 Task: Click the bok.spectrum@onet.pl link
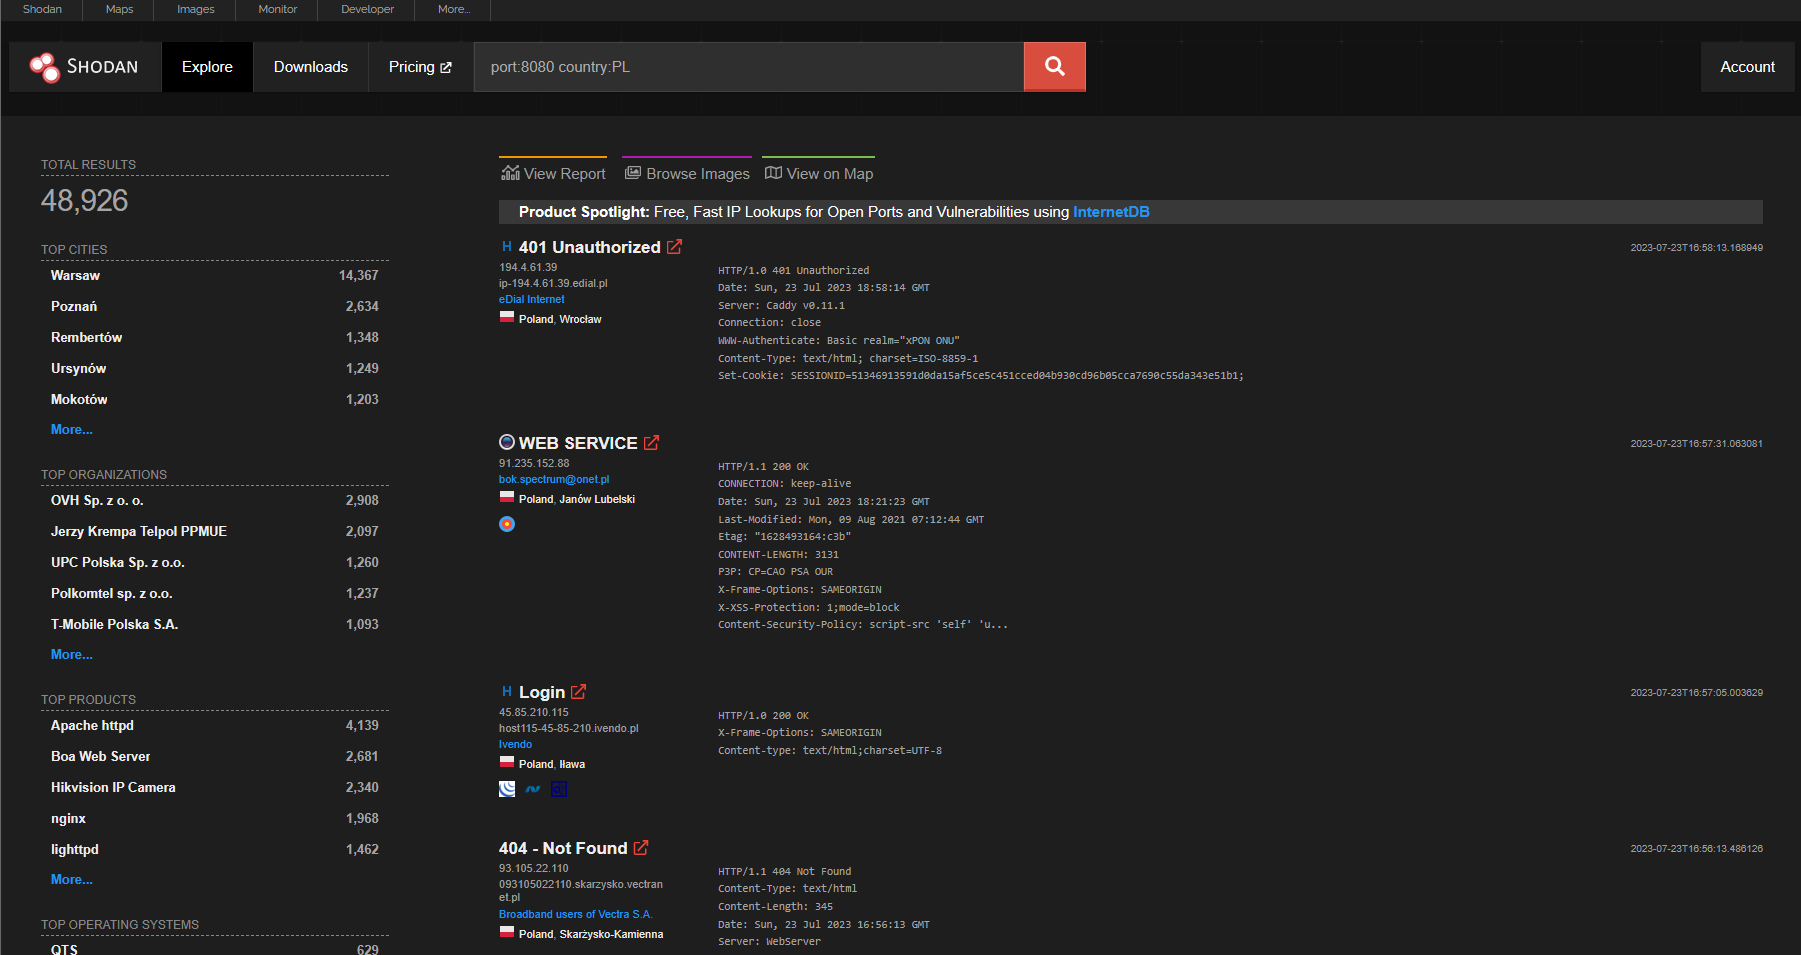click(x=554, y=479)
